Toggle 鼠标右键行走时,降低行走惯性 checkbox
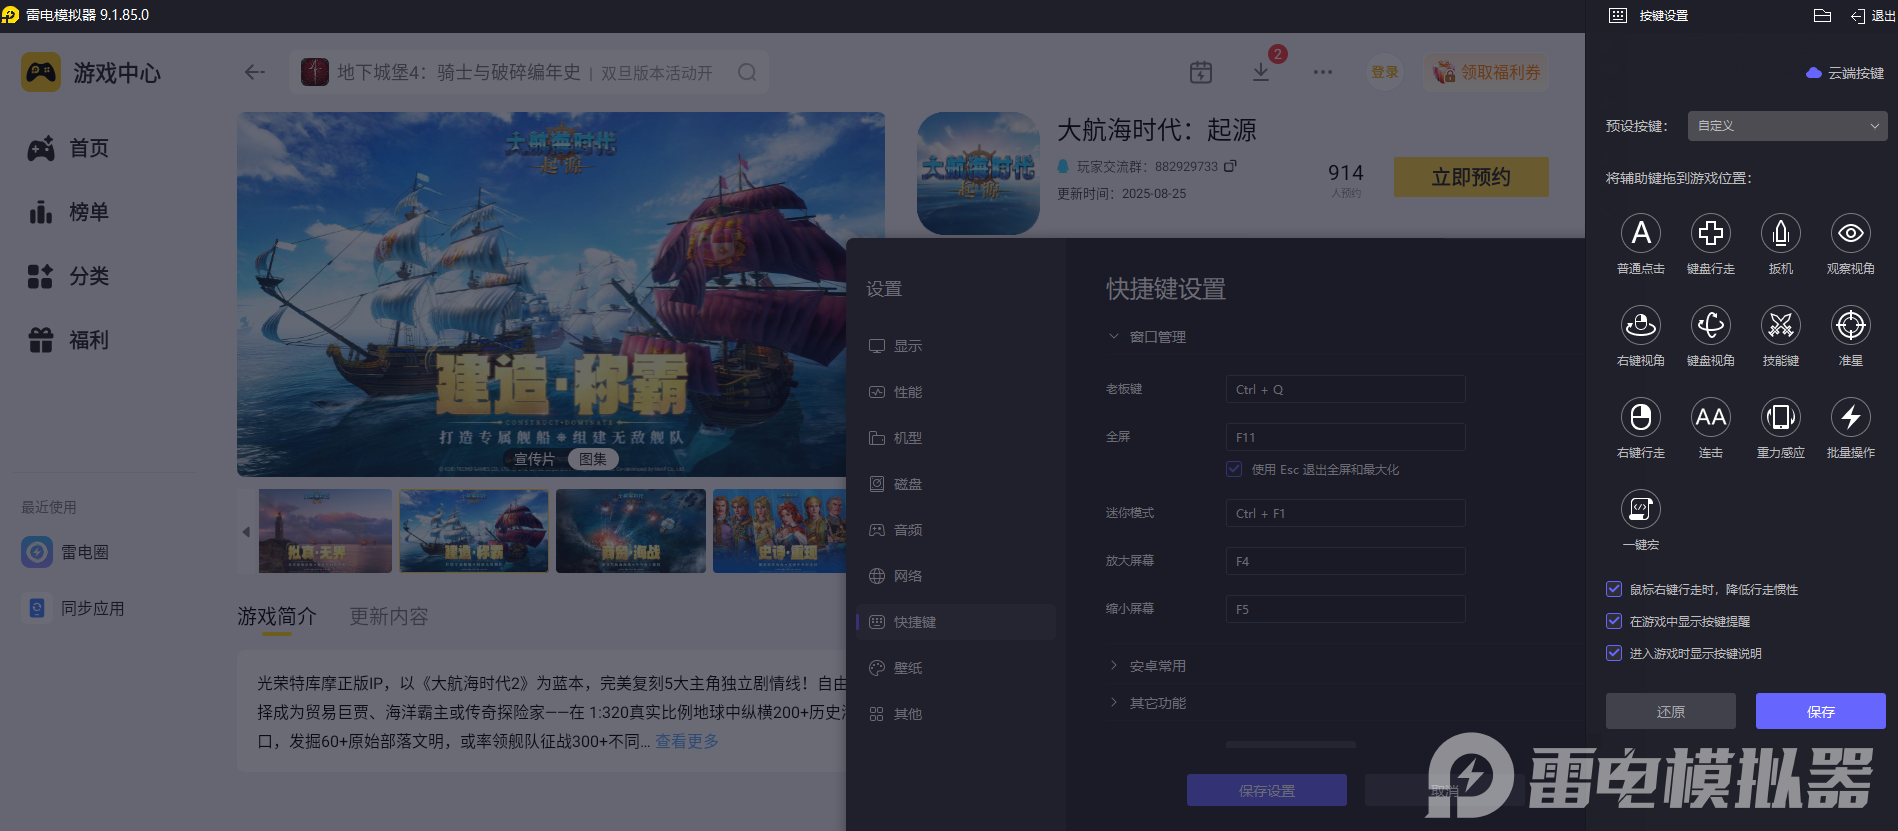This screenshot has width=1898, height=831. pyautogui.click(x=1613, y=589)
